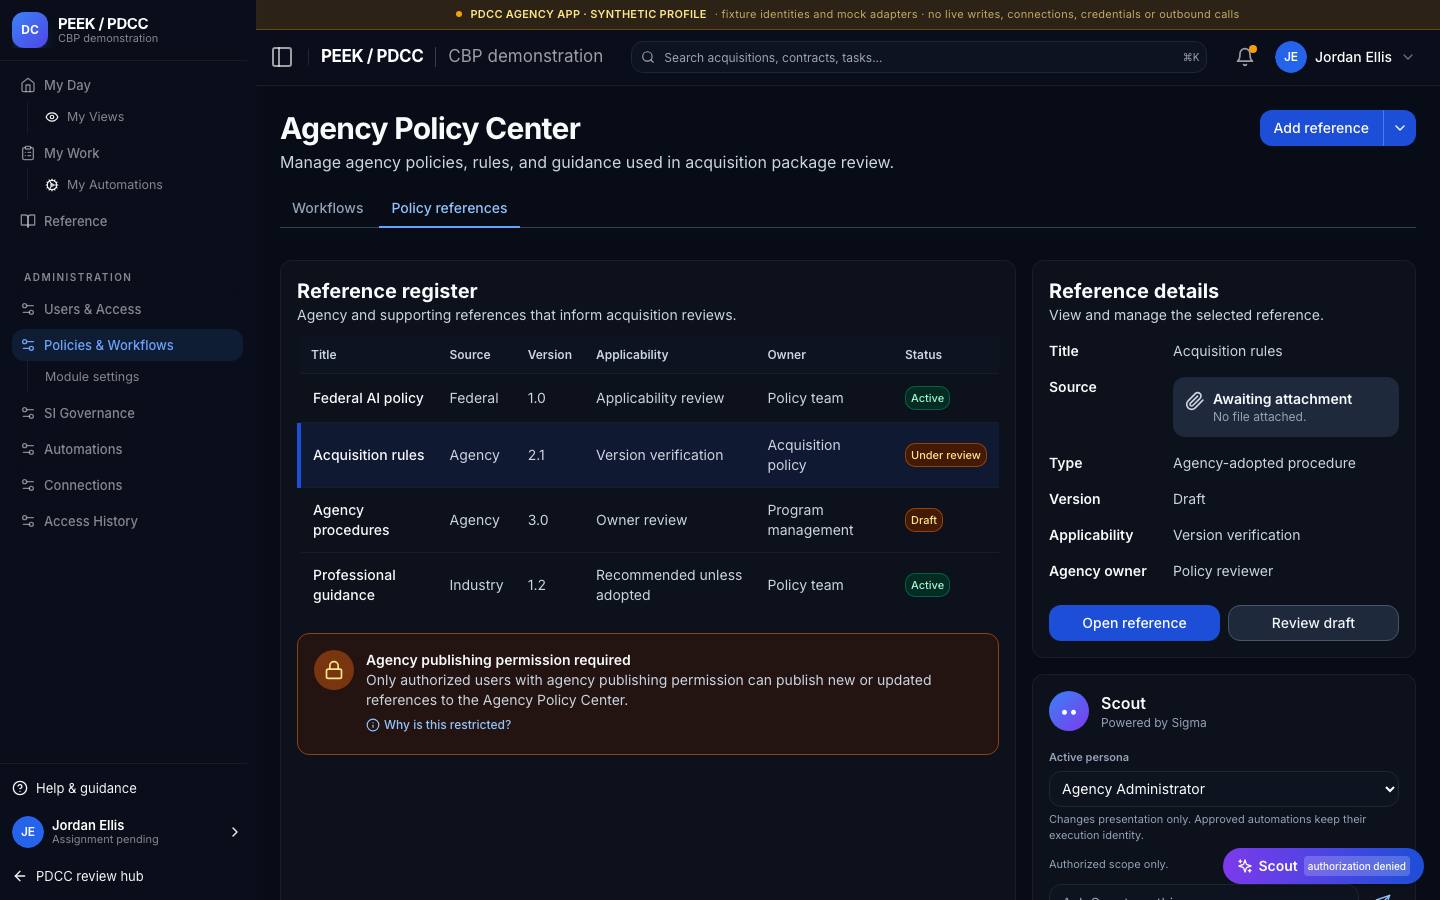This screenshot has width=1440, height=900.
Task: Click the Open reference button
Action: pos(1134,623)
